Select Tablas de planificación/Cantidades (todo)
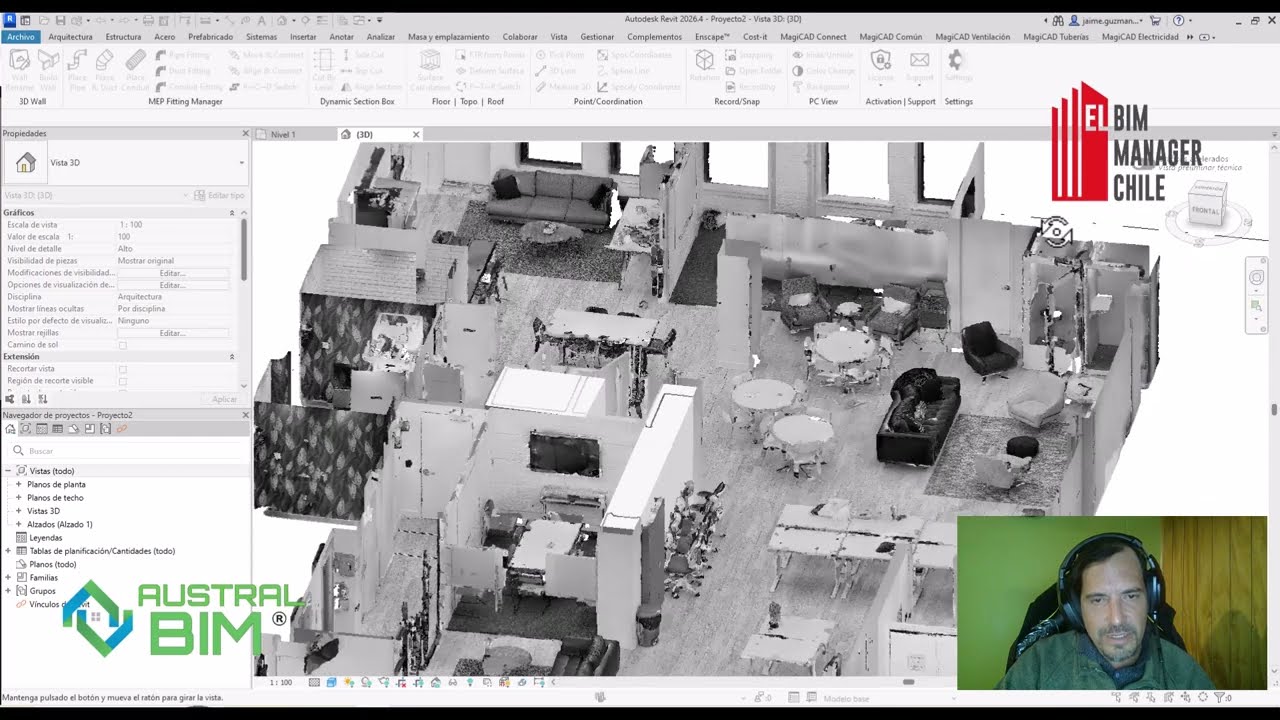Image resolution: width=1280 pixels, height=720 pixels. coord(102,551)
